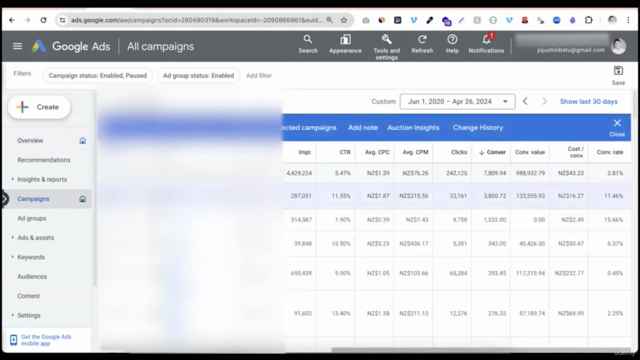Screen dimensions: 640x360
Task: Open Ad groups in sidebar
Action: pos(31,218)
